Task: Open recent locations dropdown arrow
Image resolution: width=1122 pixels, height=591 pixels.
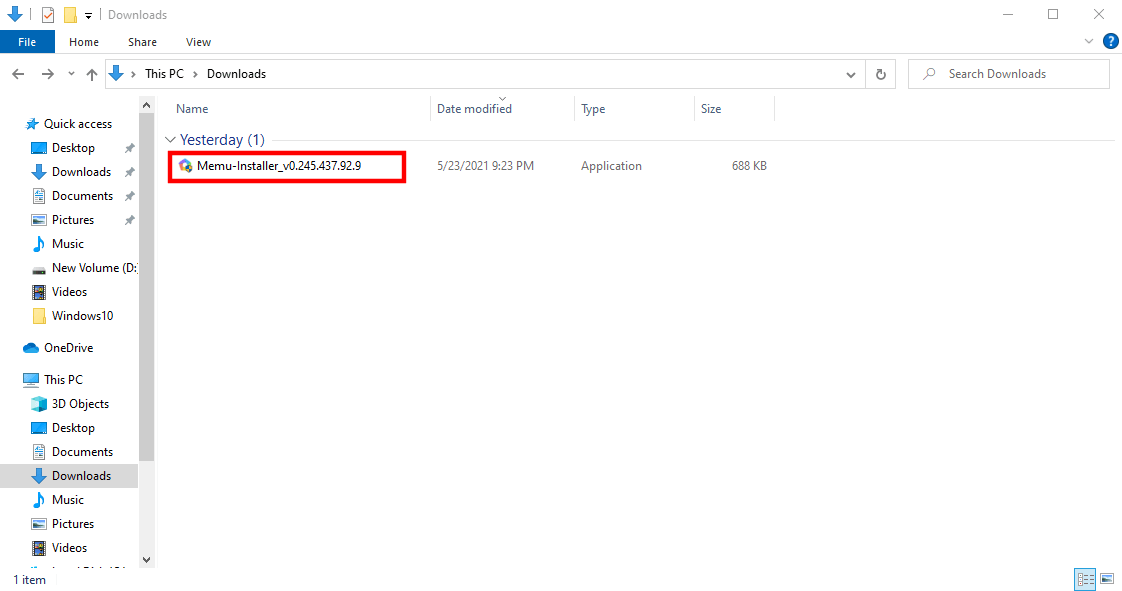Action: point(71,74)
